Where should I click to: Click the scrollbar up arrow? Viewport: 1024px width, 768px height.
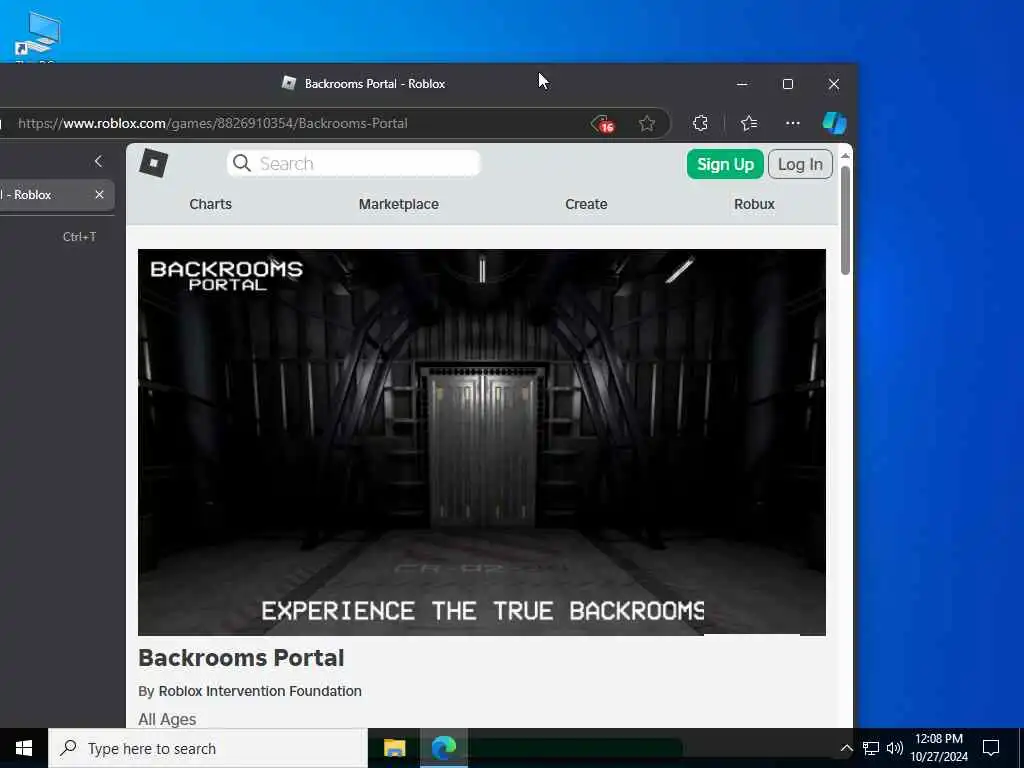[x=845, y=155]
